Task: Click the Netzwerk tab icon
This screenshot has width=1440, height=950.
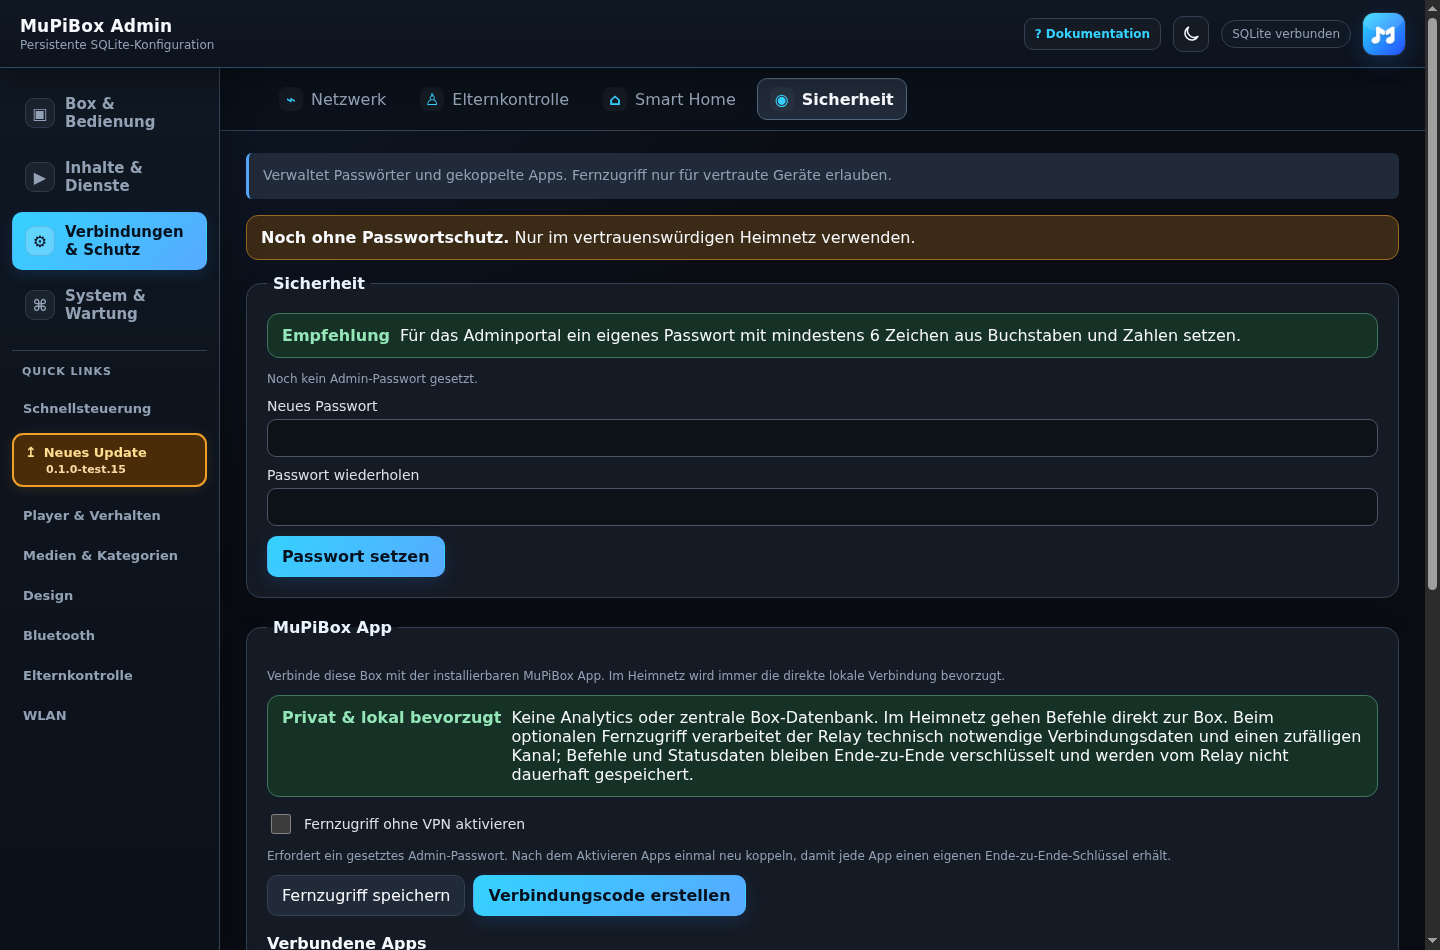Action: point(291,99)
